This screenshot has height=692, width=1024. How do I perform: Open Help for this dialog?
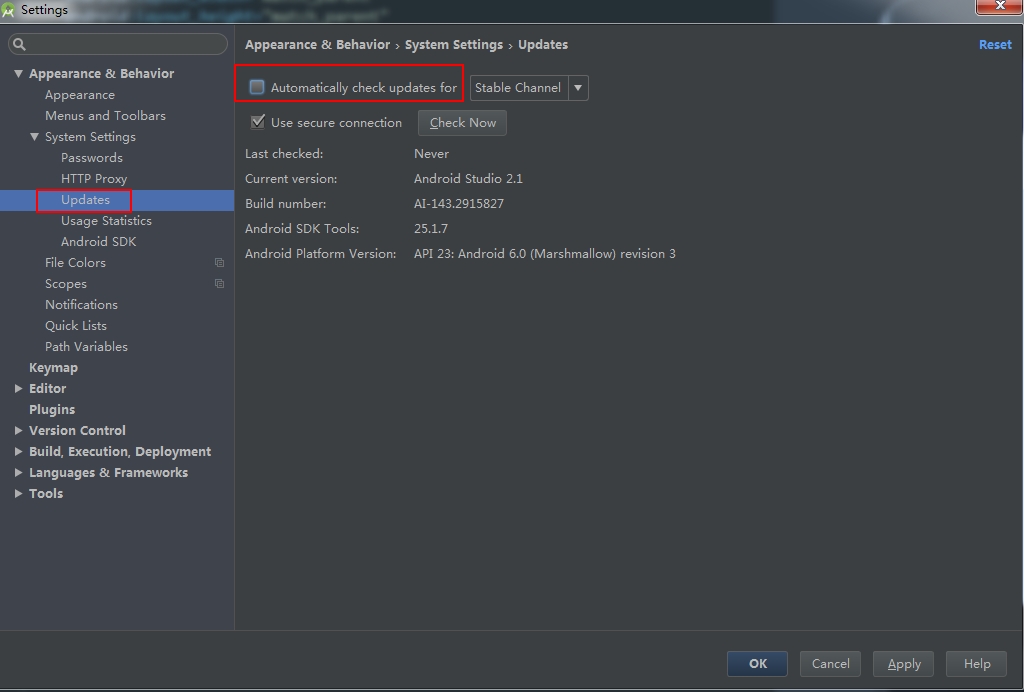[977, 663]
